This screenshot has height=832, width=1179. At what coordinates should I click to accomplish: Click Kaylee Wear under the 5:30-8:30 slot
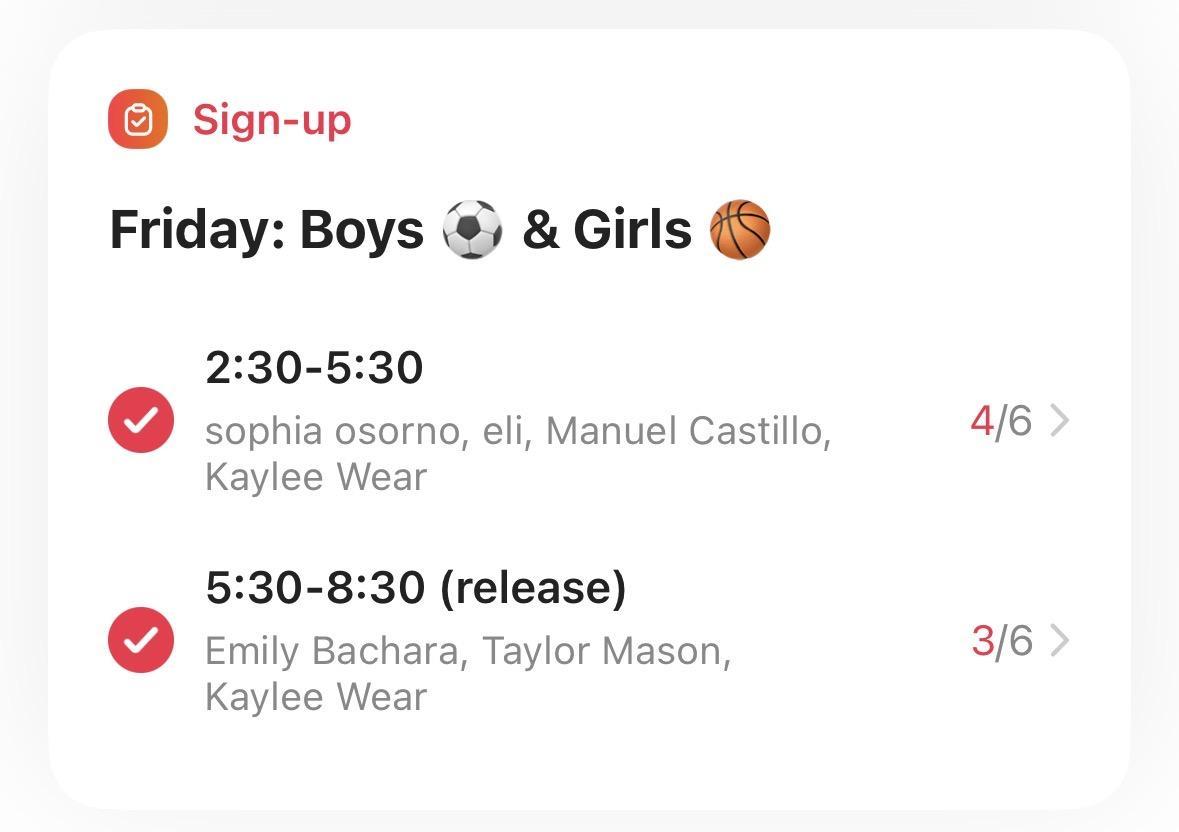pyautogui.click(x=316, y=697)
